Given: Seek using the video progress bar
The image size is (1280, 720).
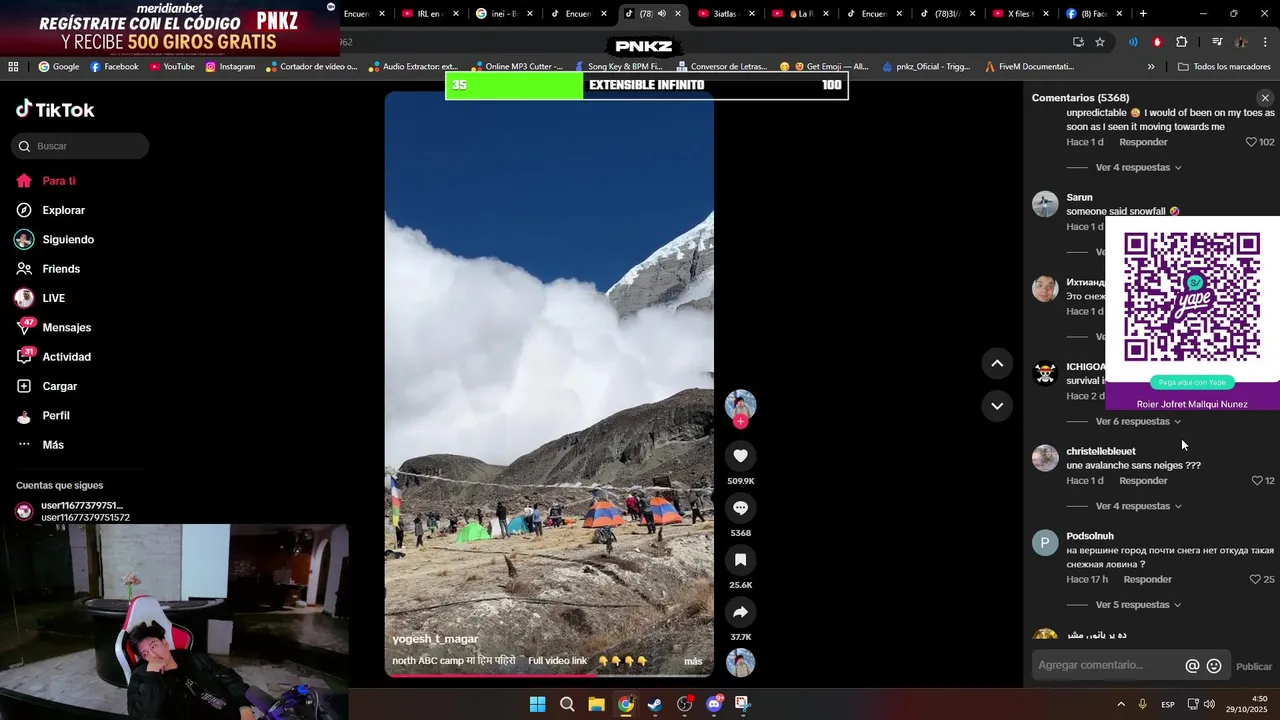Looking at the screenshot, I should pos(549,674).
